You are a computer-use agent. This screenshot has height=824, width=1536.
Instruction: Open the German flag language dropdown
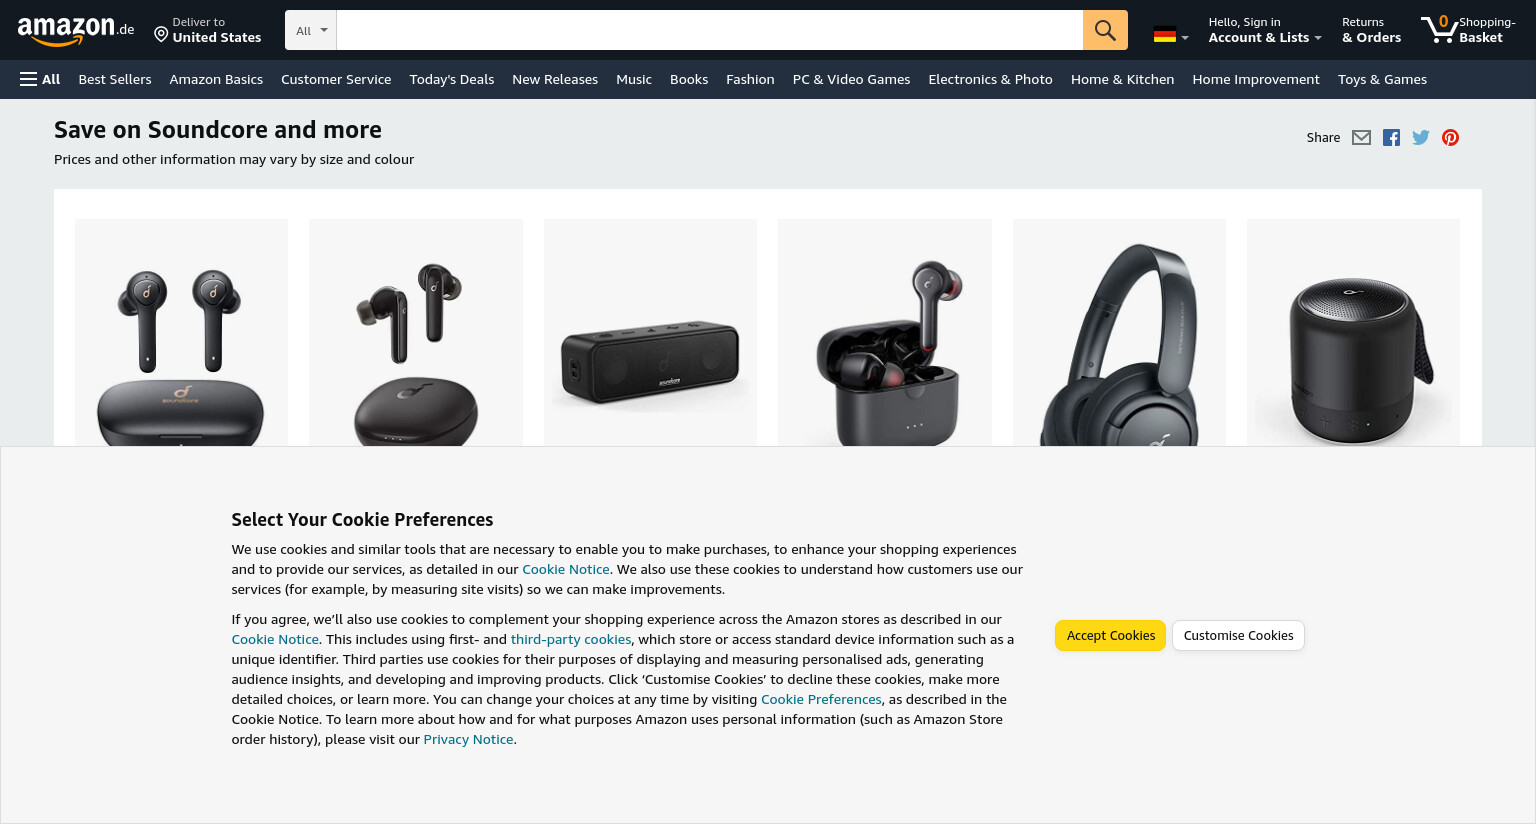pos(1171,35)
